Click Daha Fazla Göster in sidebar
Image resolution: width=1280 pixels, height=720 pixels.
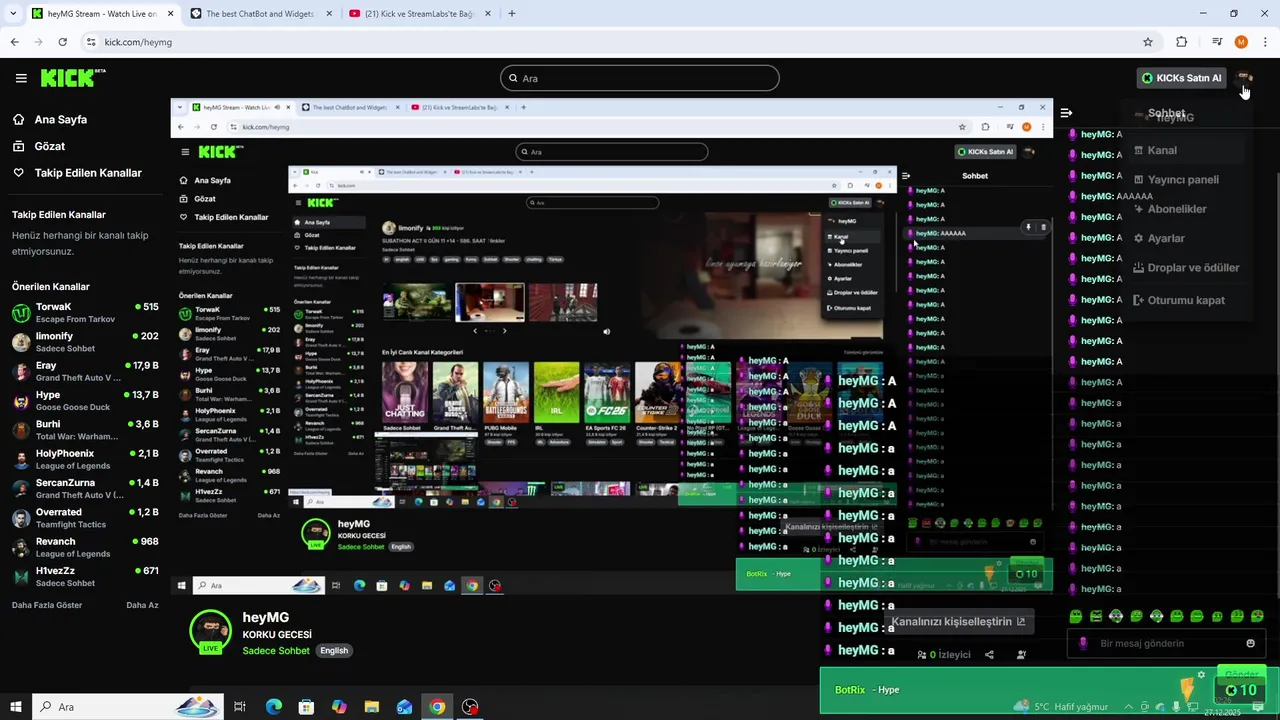[x=47, y=605]
